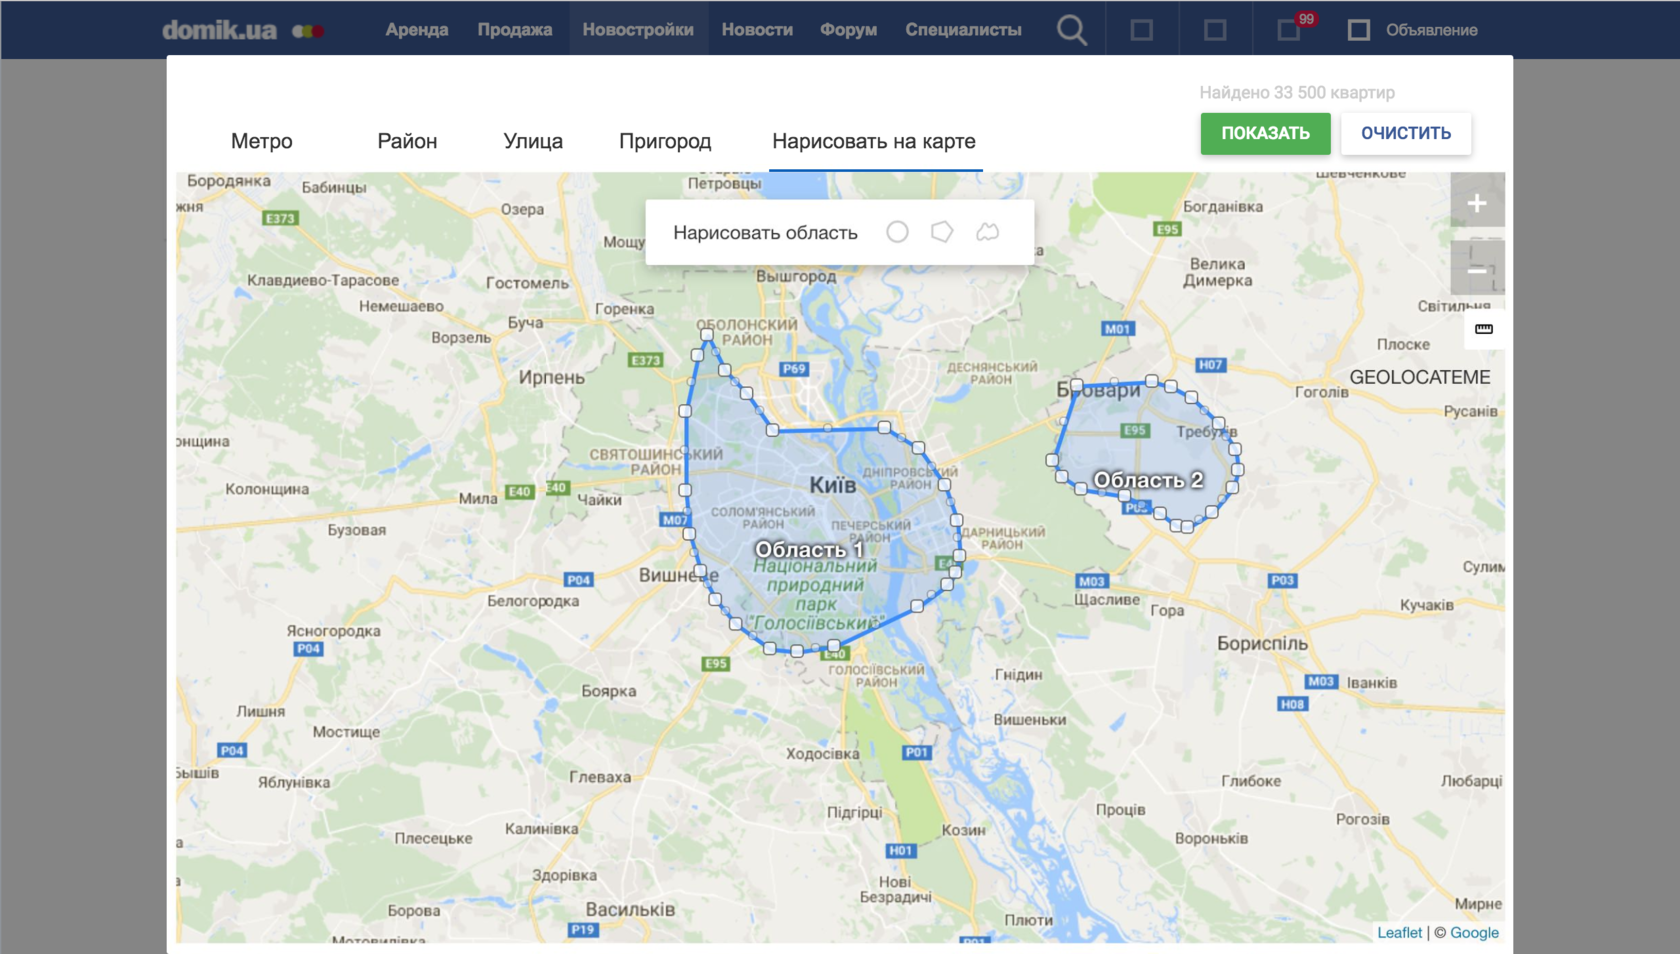Click the Глеваха label on map
This screenshot has width=1680, height=954.
pyautogui.click(x=600, y=776)
